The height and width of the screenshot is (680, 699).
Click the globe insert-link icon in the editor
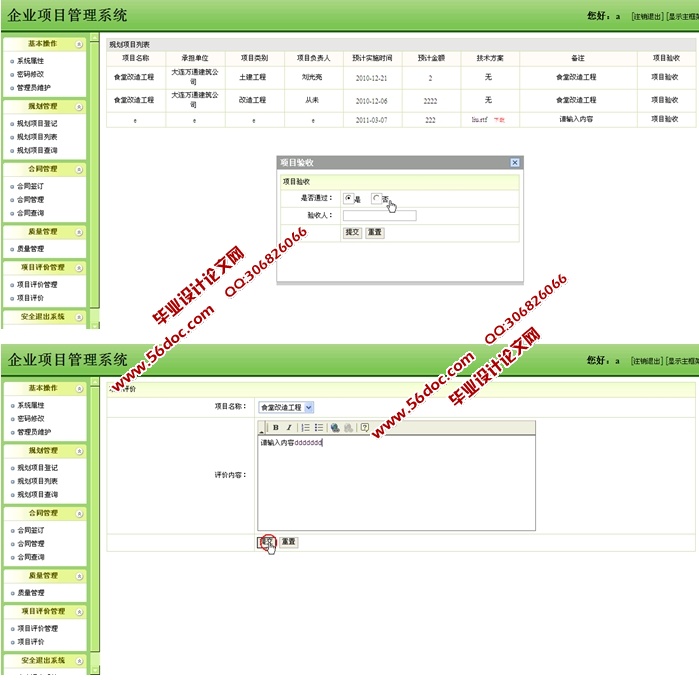pos(335,428)
